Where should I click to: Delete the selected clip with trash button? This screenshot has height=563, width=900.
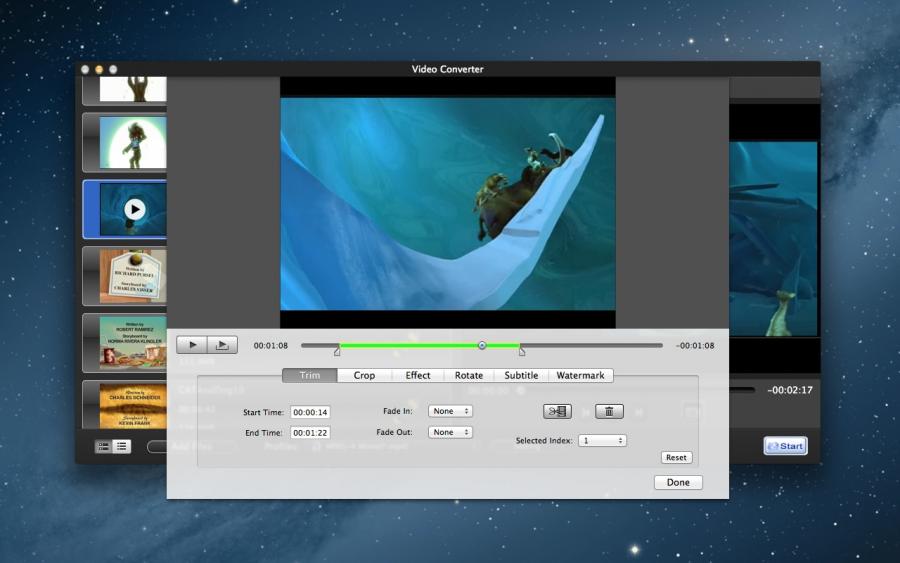click(x=609, y=411)
